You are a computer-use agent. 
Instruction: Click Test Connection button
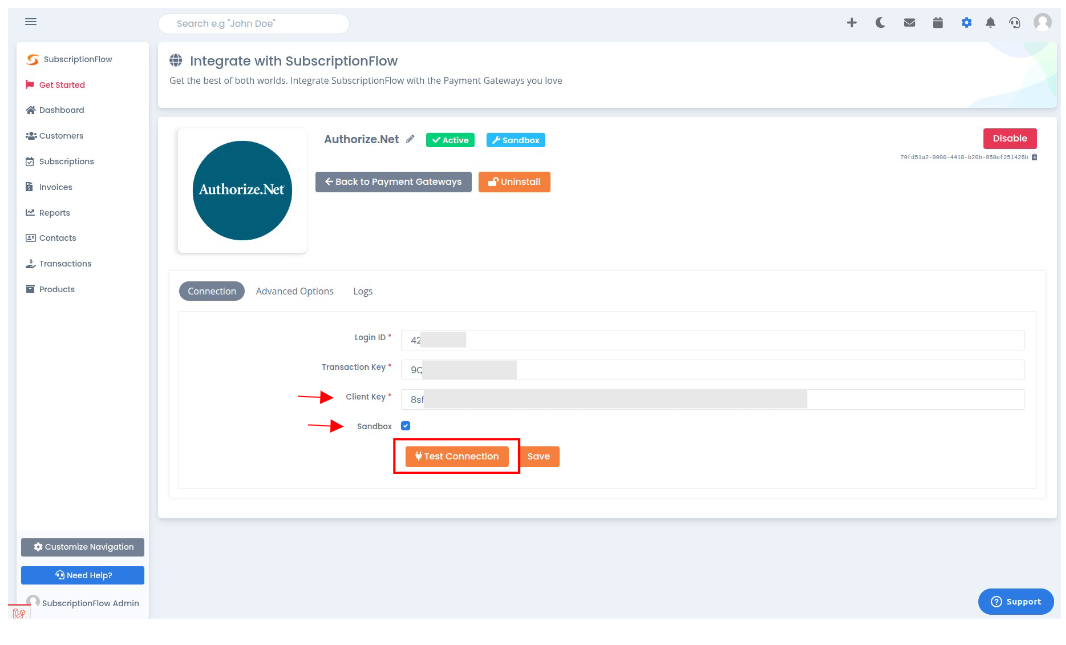tap(457, 457)
